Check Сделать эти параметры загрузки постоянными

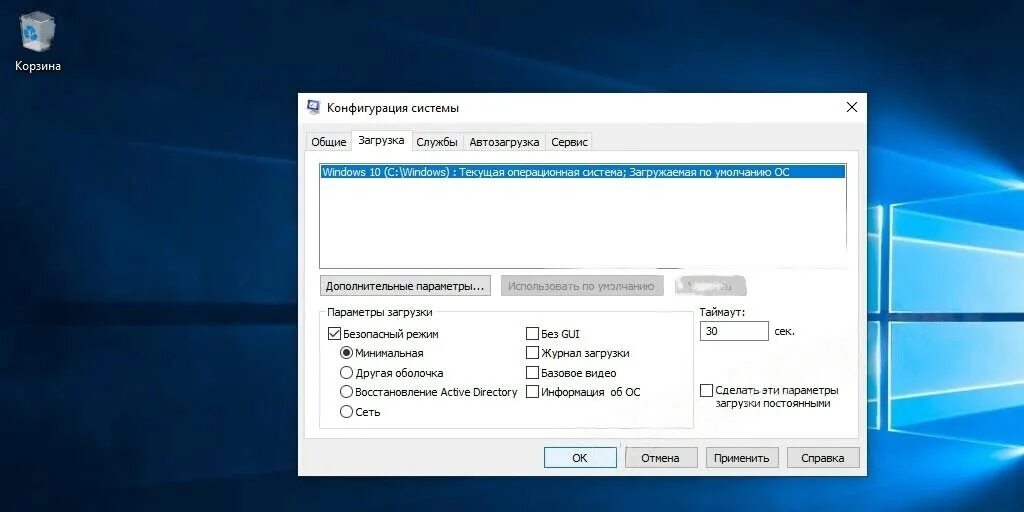click(706, 391)
